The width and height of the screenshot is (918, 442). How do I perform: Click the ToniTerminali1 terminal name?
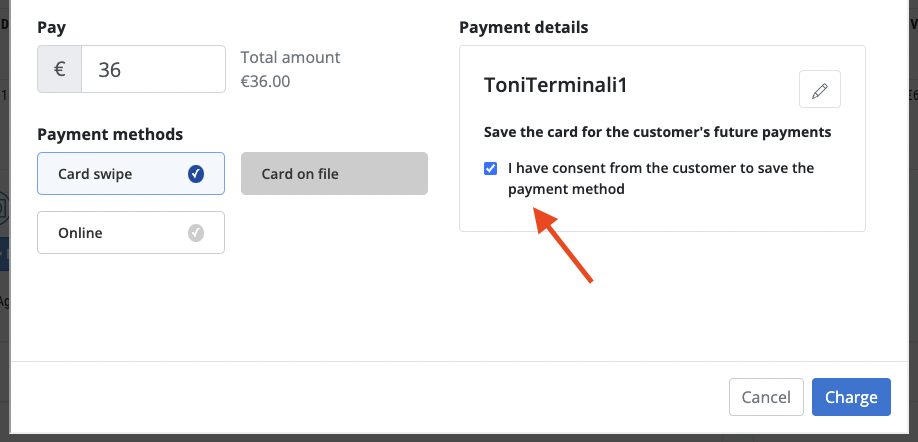tap(556, 85)
